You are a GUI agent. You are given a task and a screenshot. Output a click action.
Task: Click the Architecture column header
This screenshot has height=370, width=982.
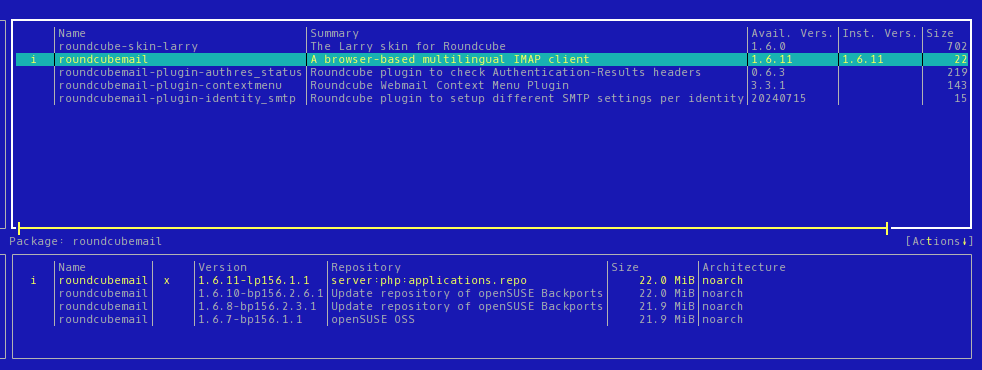(x=744, y=267)
